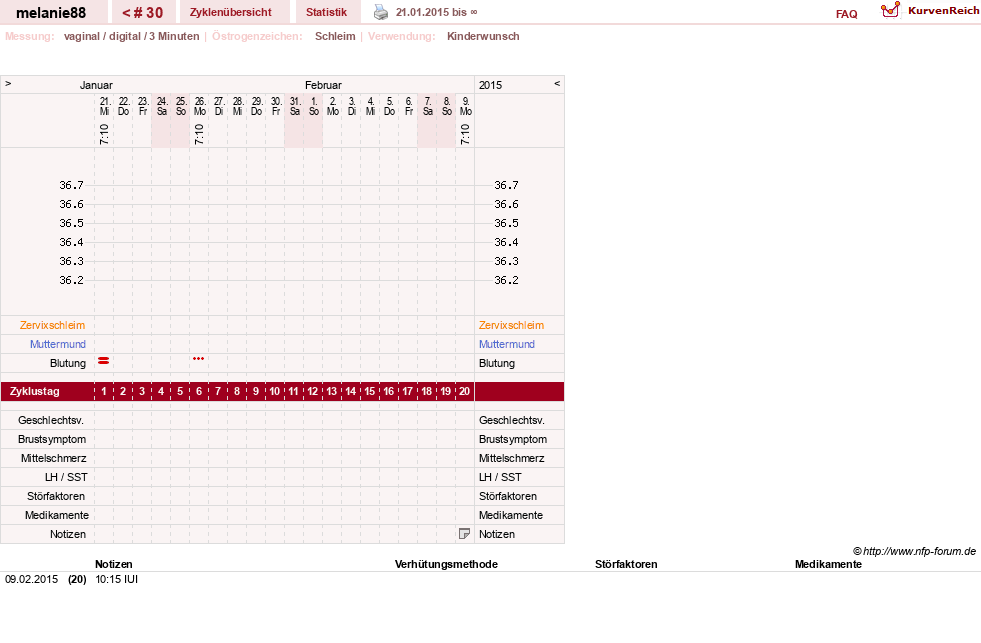Click the spotting dots on January 26
This screenshot has height=643, width=981.
click(x=198, y=358)
